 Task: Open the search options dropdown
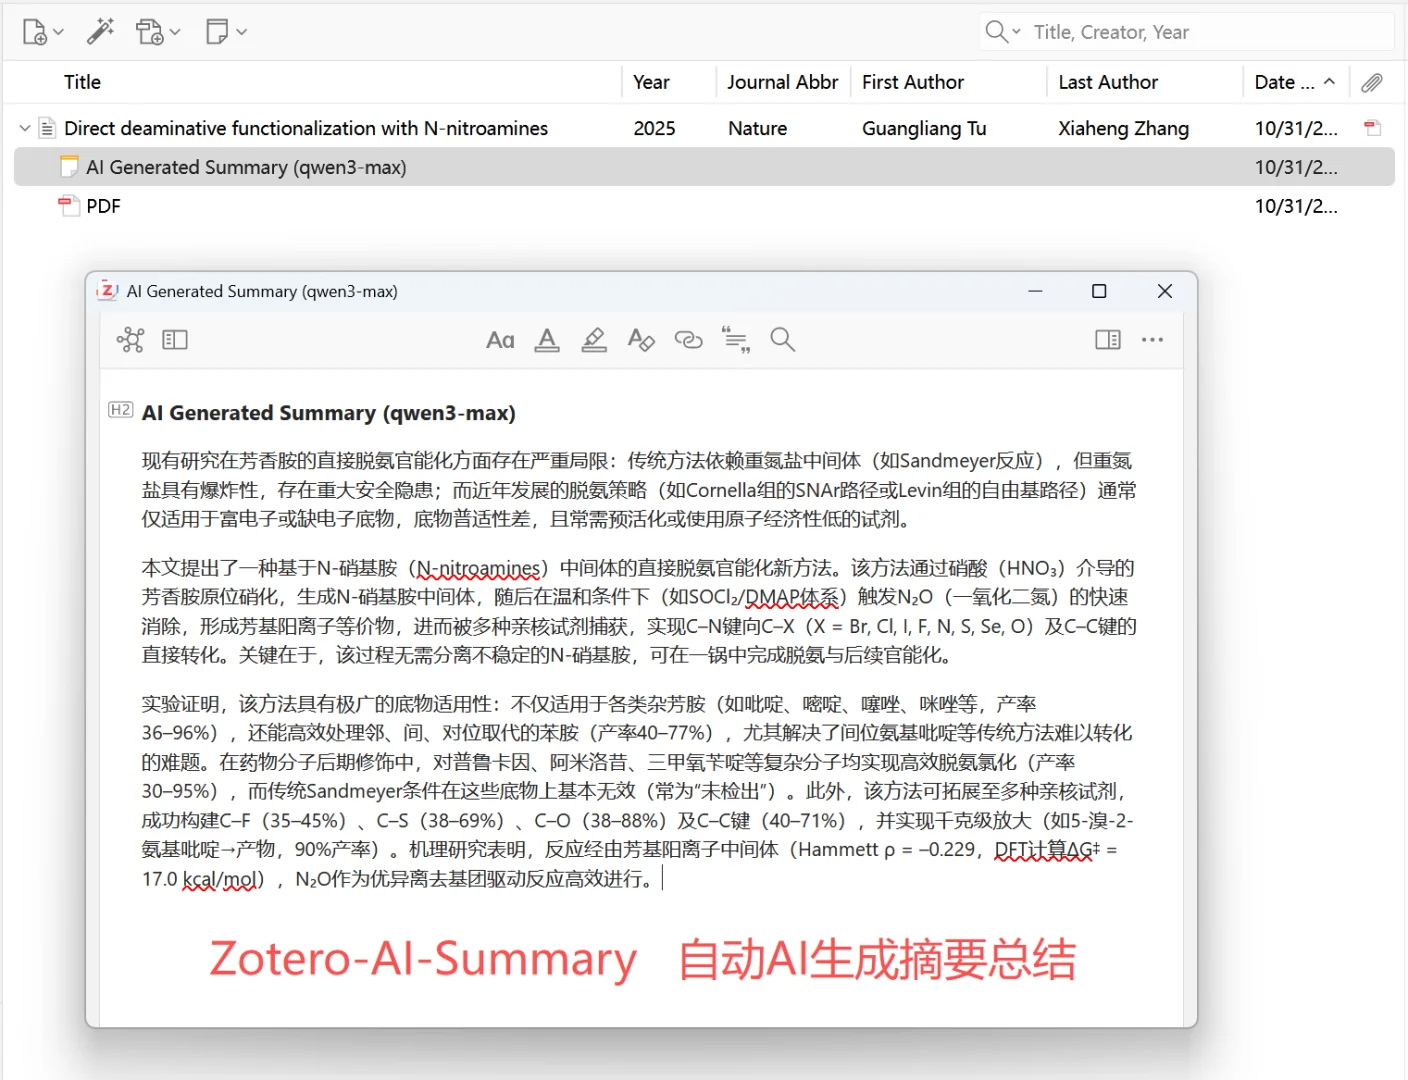(1015, 31)
